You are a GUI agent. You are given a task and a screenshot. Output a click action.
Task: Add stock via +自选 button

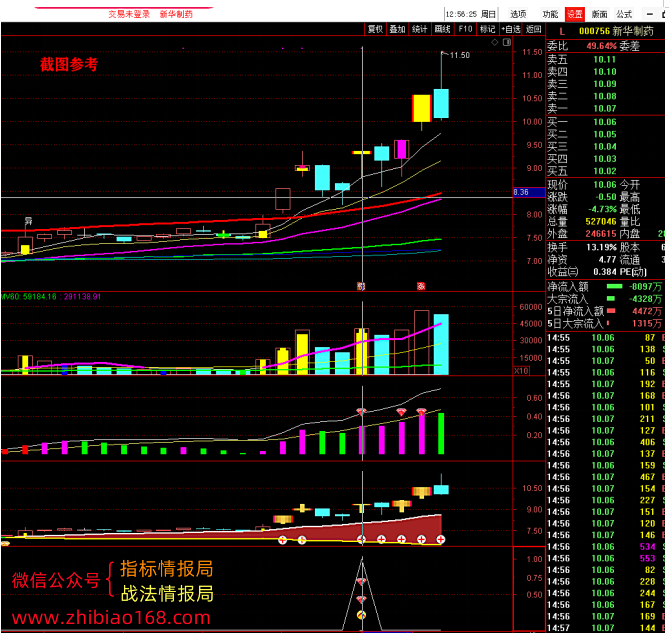(511, 29)
